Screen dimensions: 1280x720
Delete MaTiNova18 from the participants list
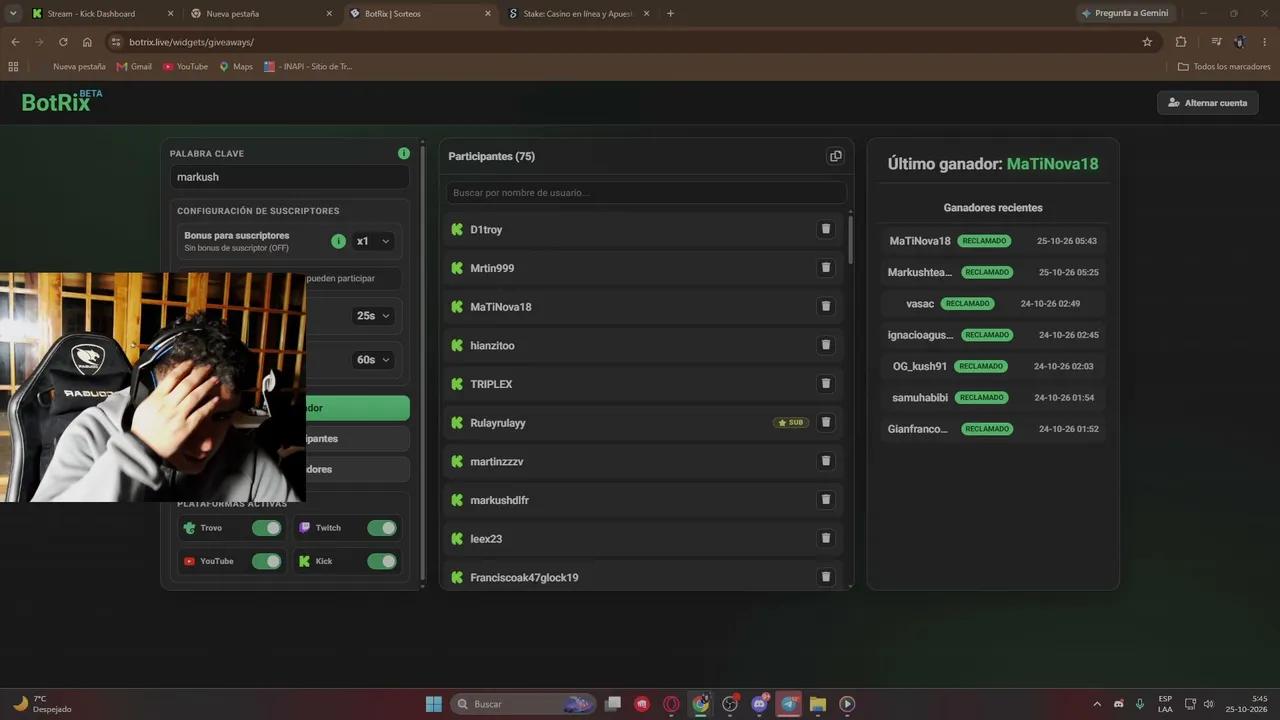[x=826, y=306]
